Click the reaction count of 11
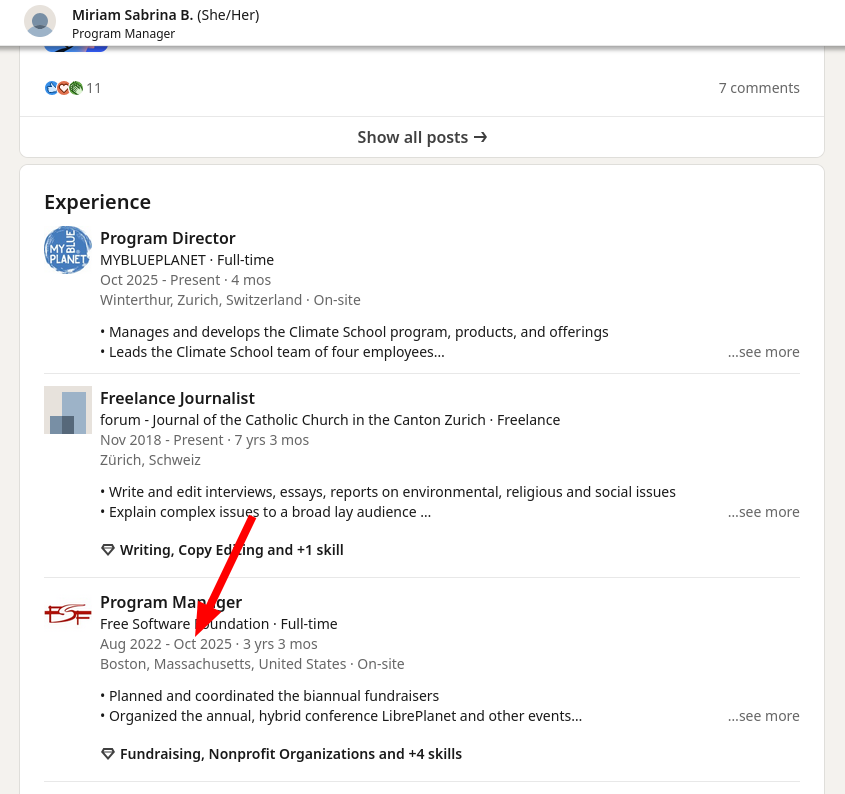The width and height of the screenshot is (845, 794). [x=94, y=88]
